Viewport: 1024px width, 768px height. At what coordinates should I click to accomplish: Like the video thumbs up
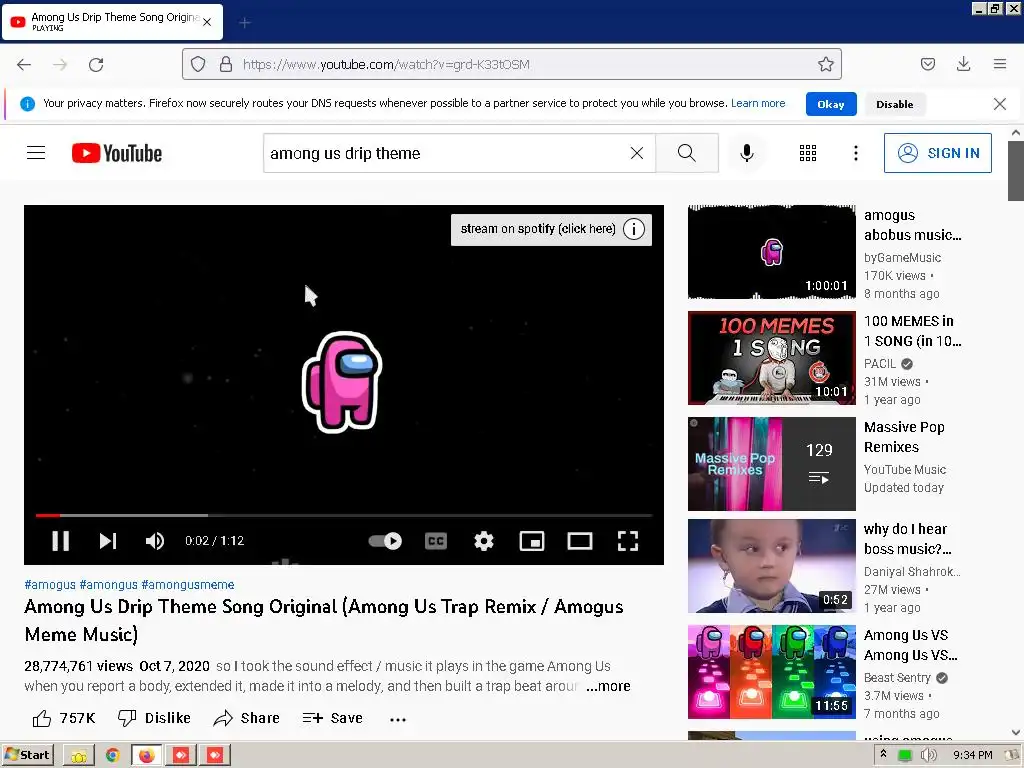[64, 718]
